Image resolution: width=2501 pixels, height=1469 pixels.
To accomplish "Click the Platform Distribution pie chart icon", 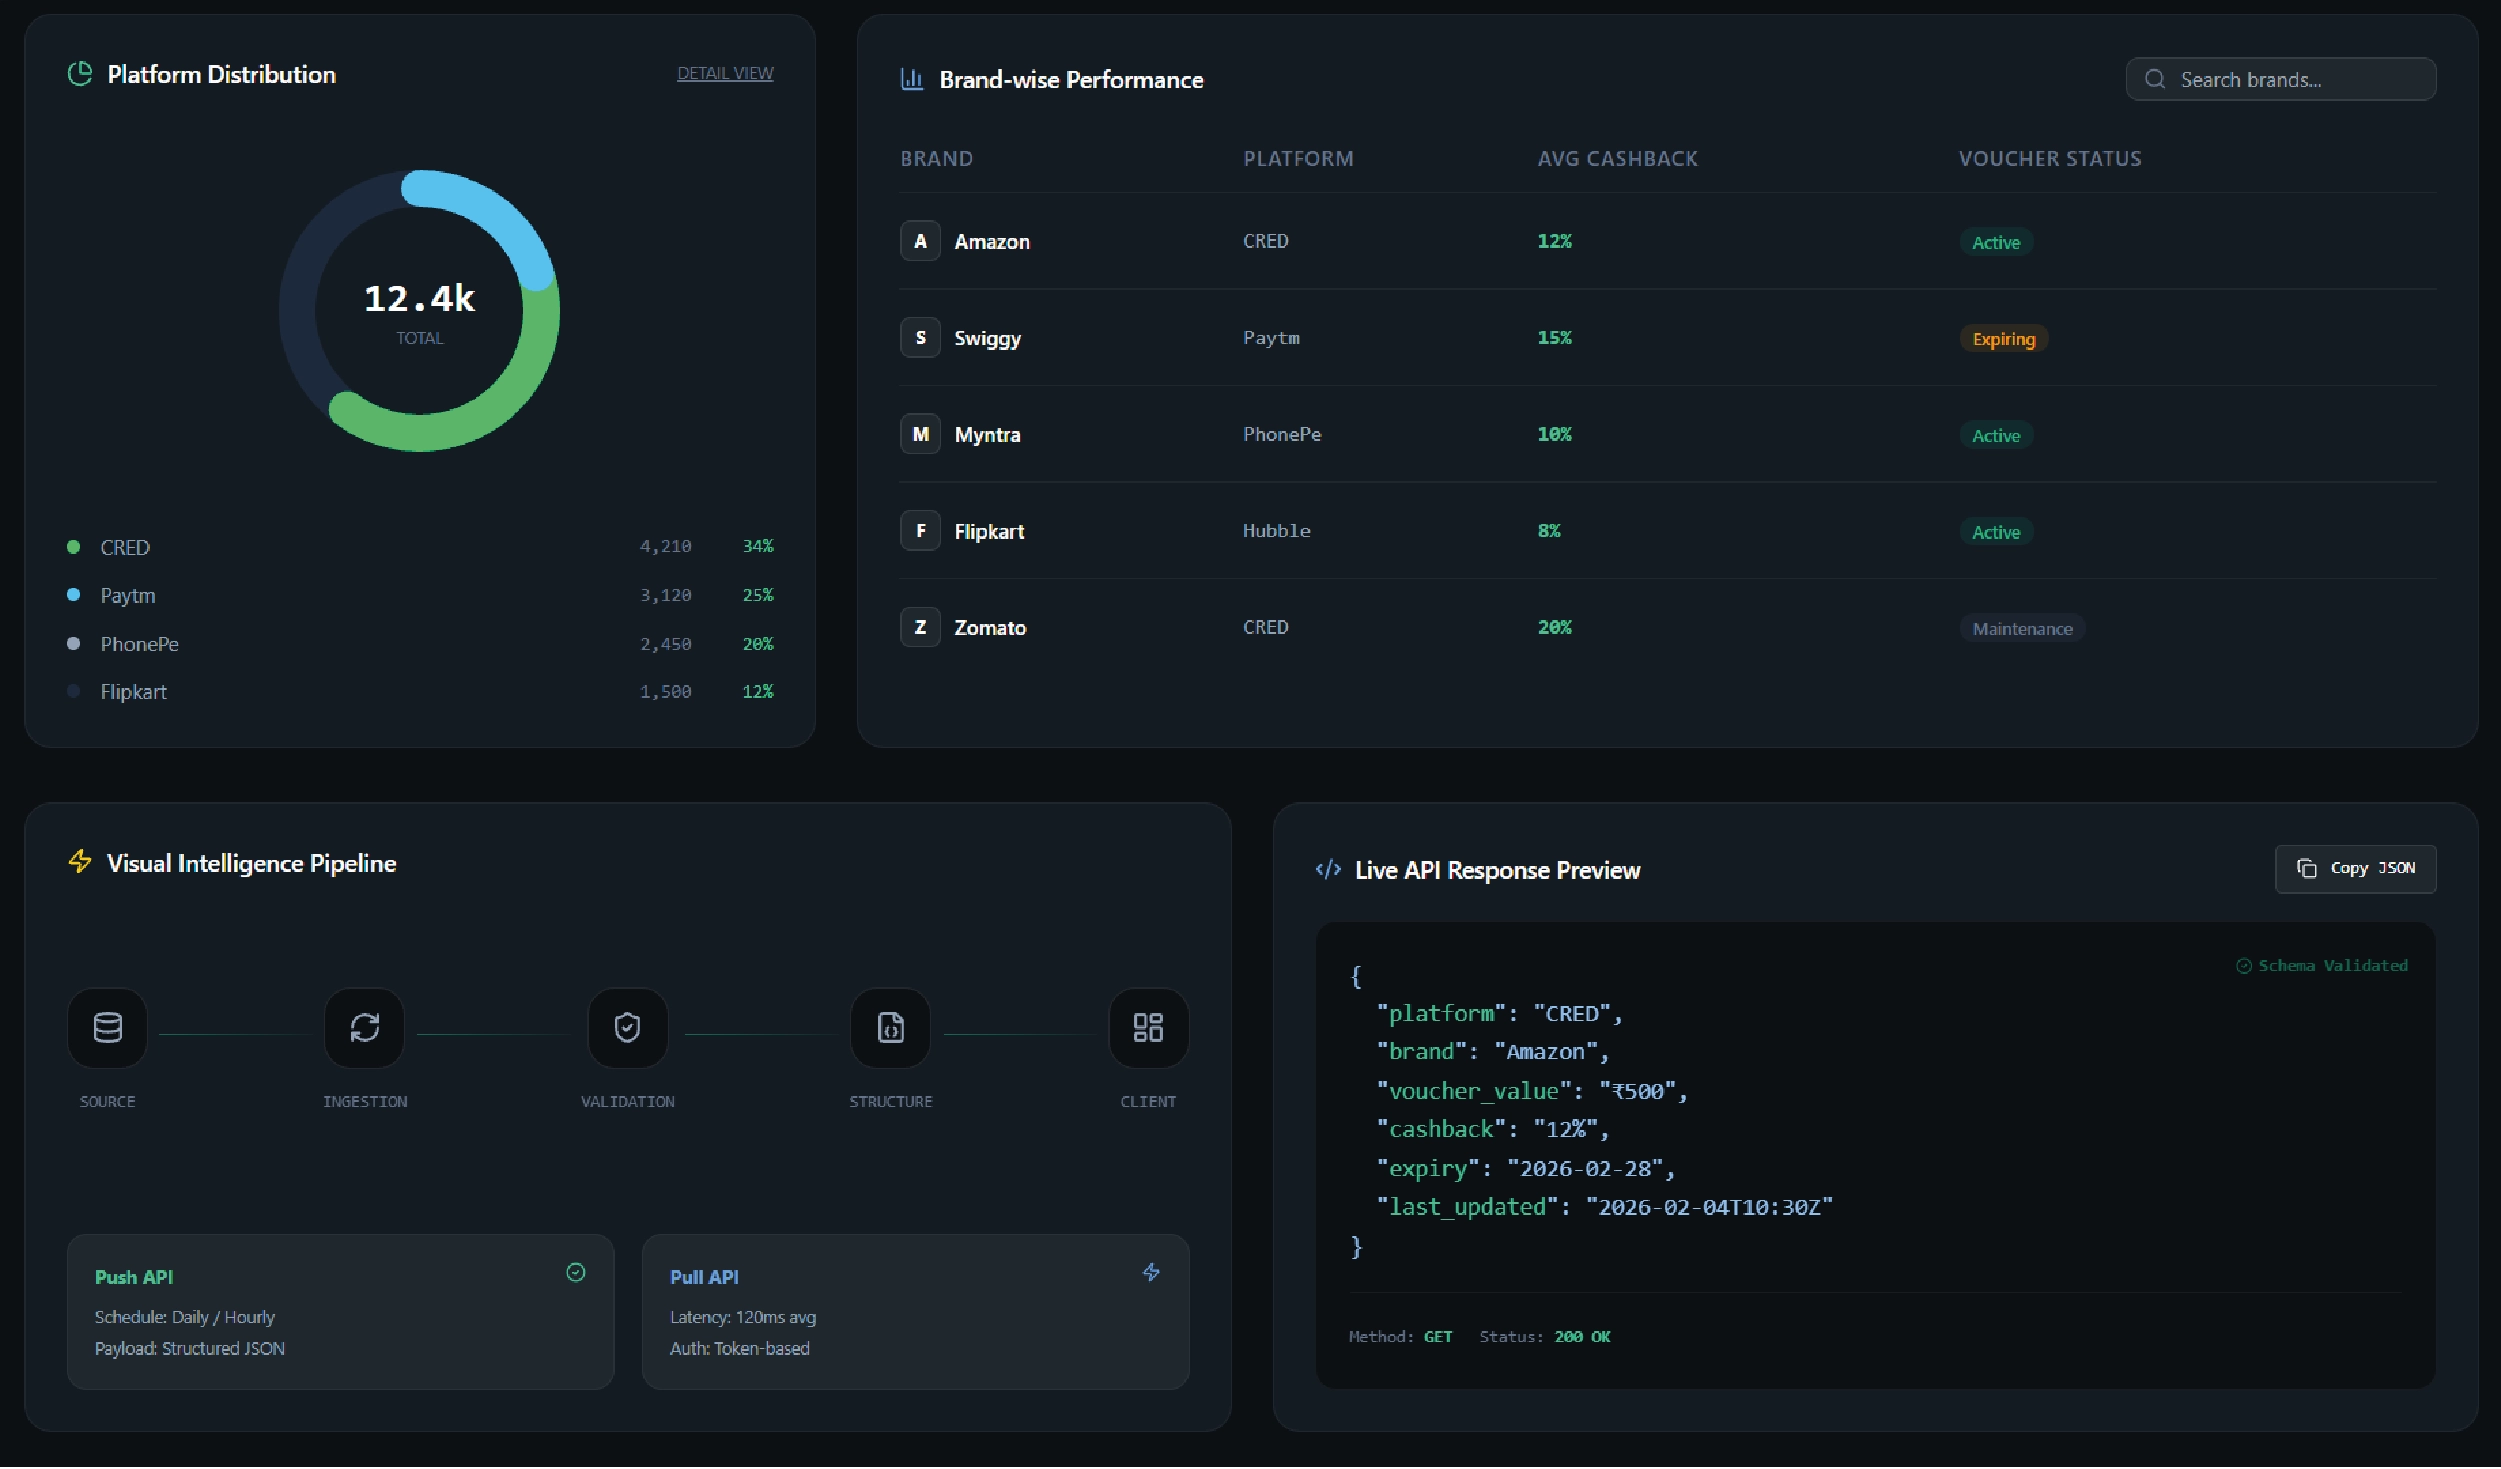I will pos(80,74).
